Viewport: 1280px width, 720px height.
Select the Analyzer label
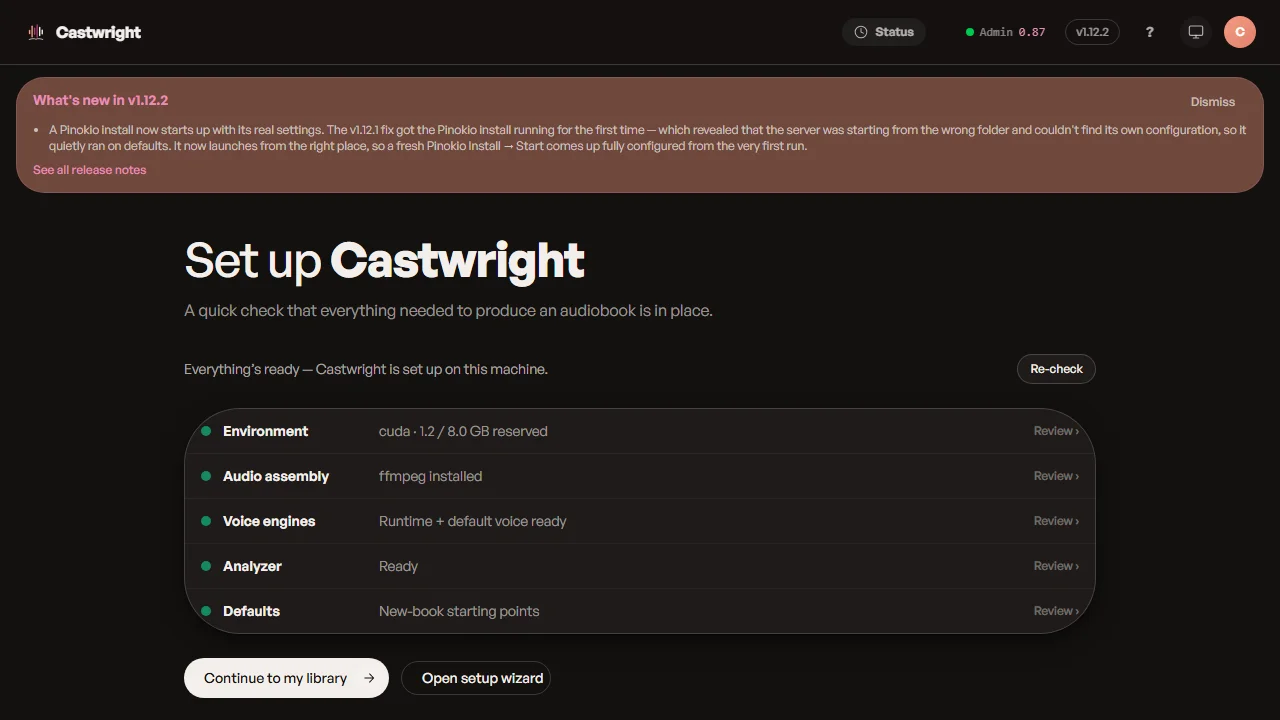click(252, 566)
